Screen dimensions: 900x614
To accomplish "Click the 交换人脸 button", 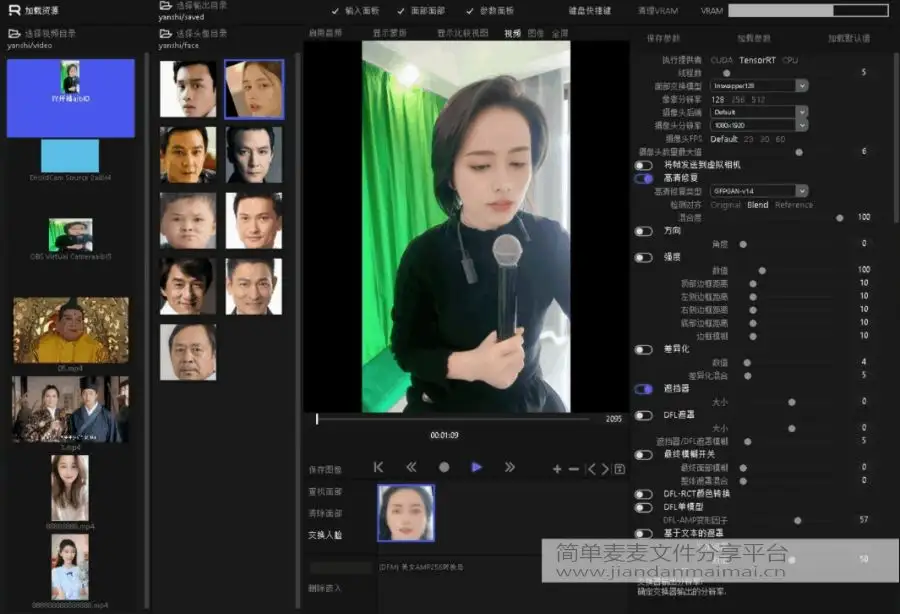I will 325,535.
